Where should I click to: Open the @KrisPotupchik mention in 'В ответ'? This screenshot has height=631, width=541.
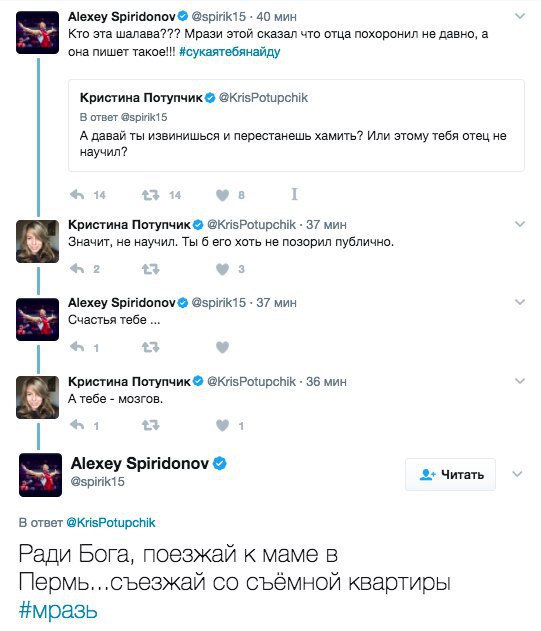pyautogui.click(x=111, y=522)
